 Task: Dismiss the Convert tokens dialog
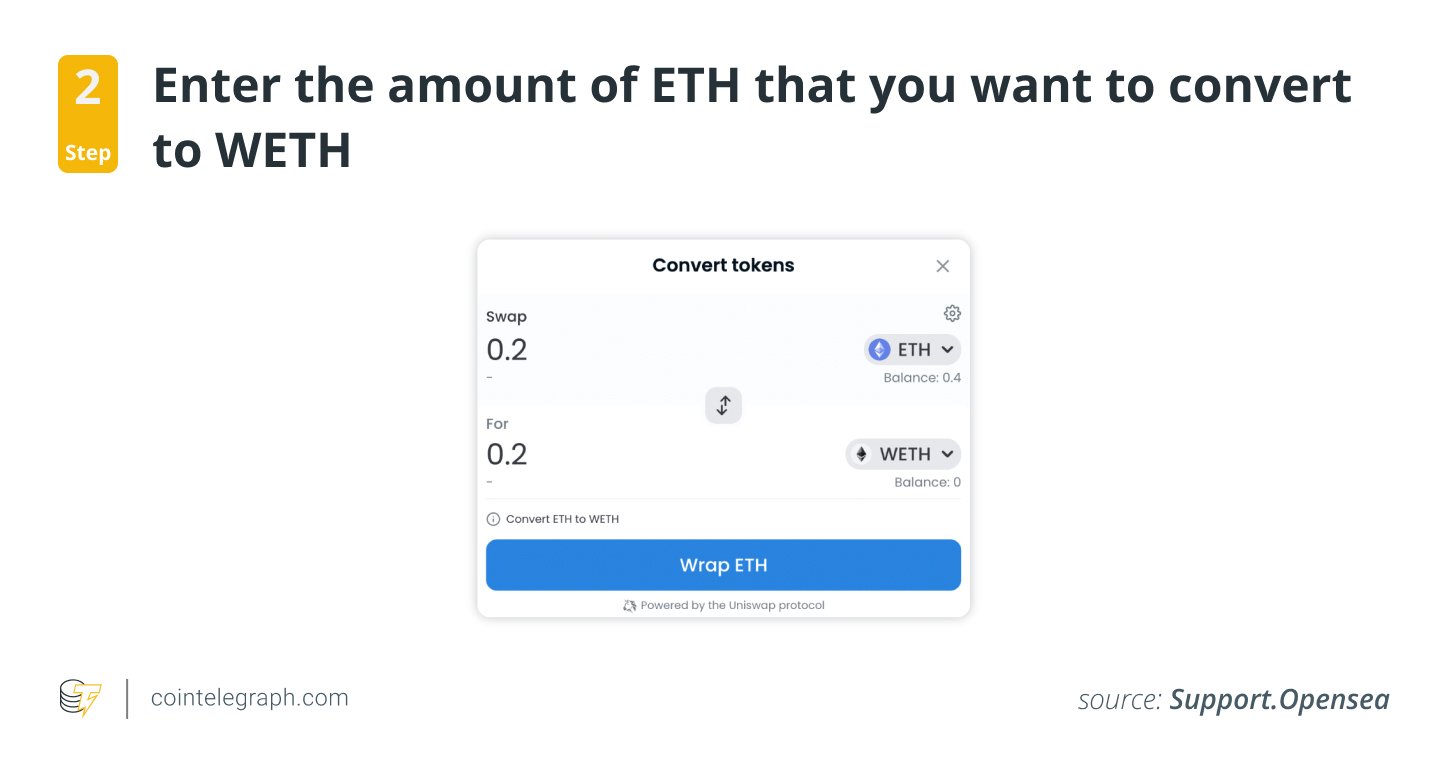[x=942, y=265]
